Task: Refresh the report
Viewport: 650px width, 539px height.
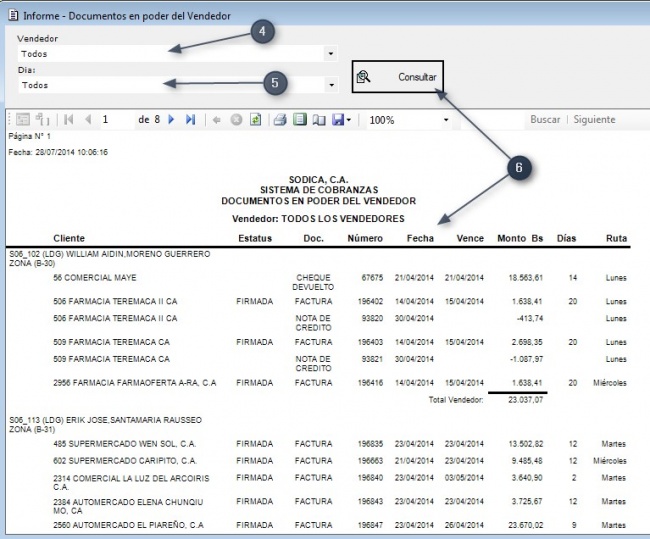Action: coord(256,120)
